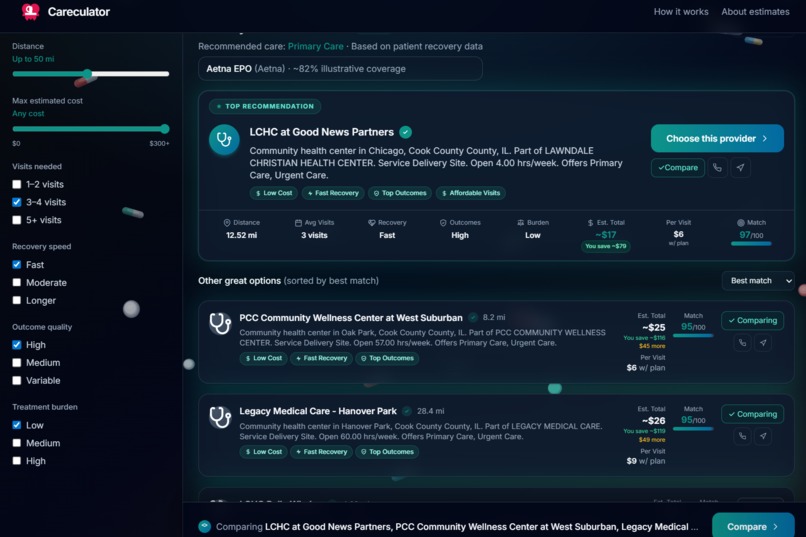Screen dimensions: 806x537
Task: Call PCC Community Wellness Center via phone icon
Action: tap(742, 342)
